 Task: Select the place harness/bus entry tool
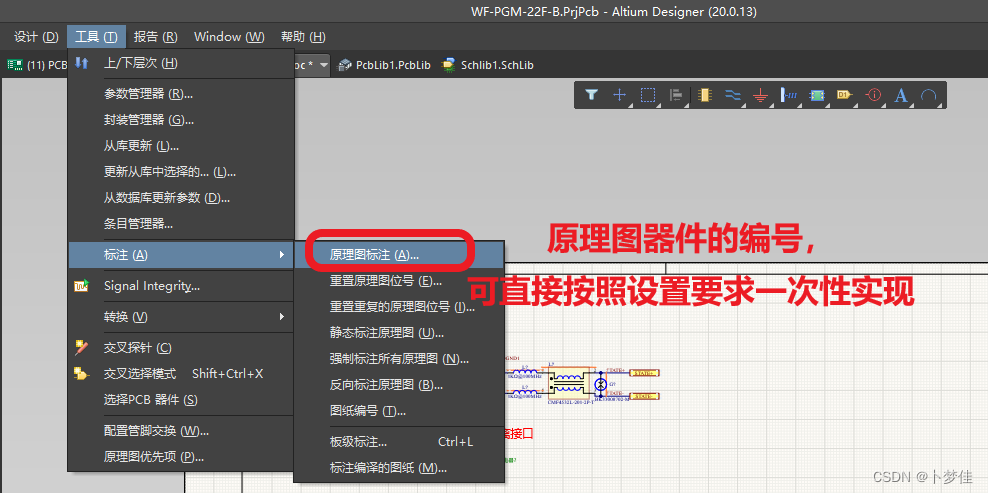tap(789, 95)
